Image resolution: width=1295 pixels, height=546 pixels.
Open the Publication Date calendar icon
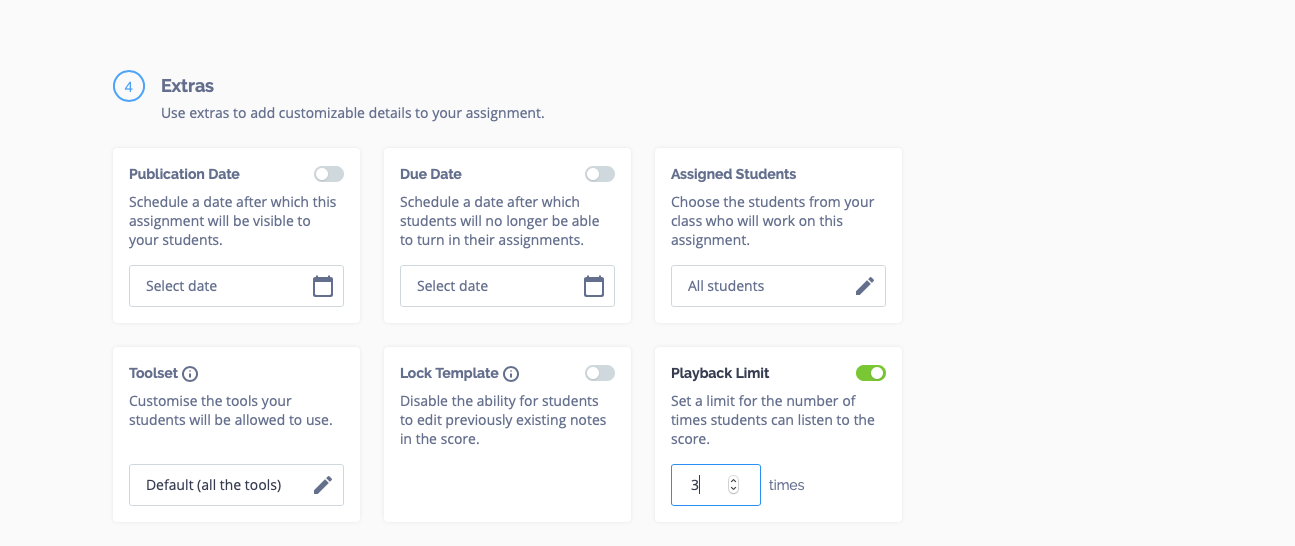(323, 286)
